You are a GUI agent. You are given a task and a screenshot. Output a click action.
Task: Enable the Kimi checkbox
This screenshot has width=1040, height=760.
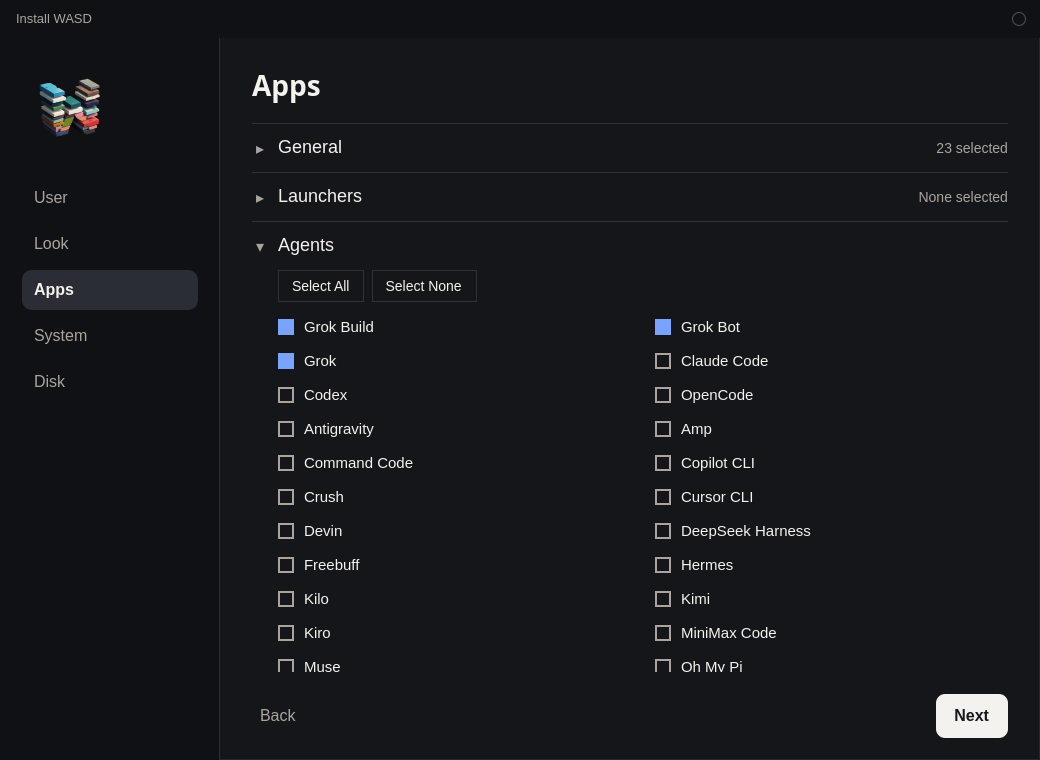[663, 599]
